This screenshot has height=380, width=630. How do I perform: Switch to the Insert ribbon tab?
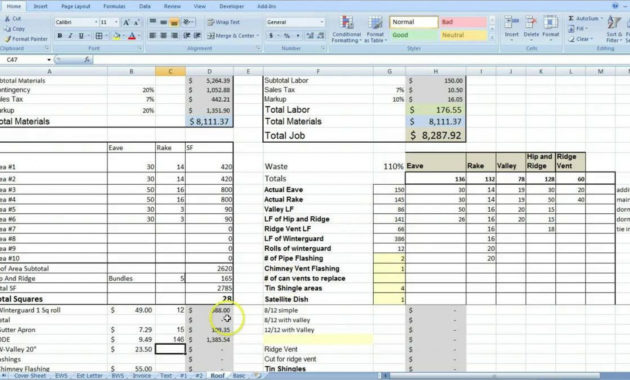click(40, 6)
